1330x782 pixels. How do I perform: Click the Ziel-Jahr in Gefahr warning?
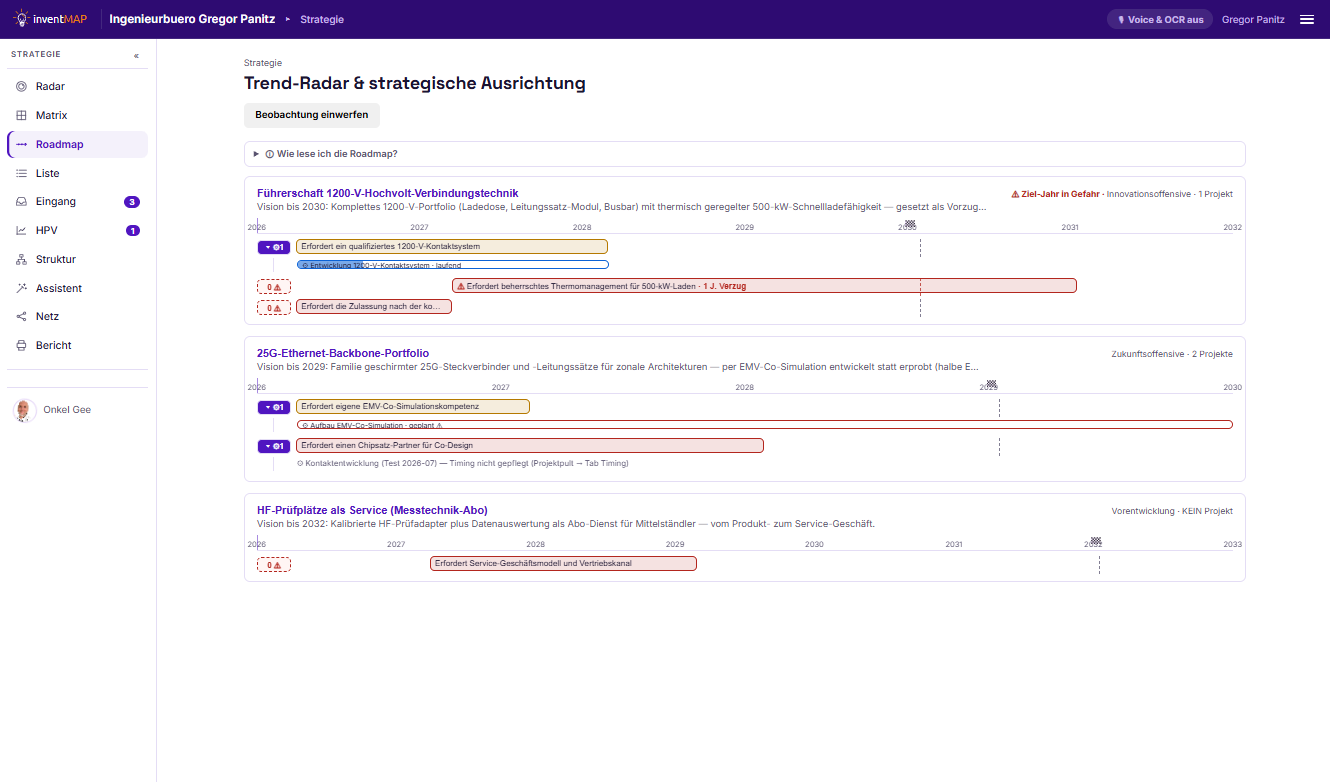[1055, 194]
